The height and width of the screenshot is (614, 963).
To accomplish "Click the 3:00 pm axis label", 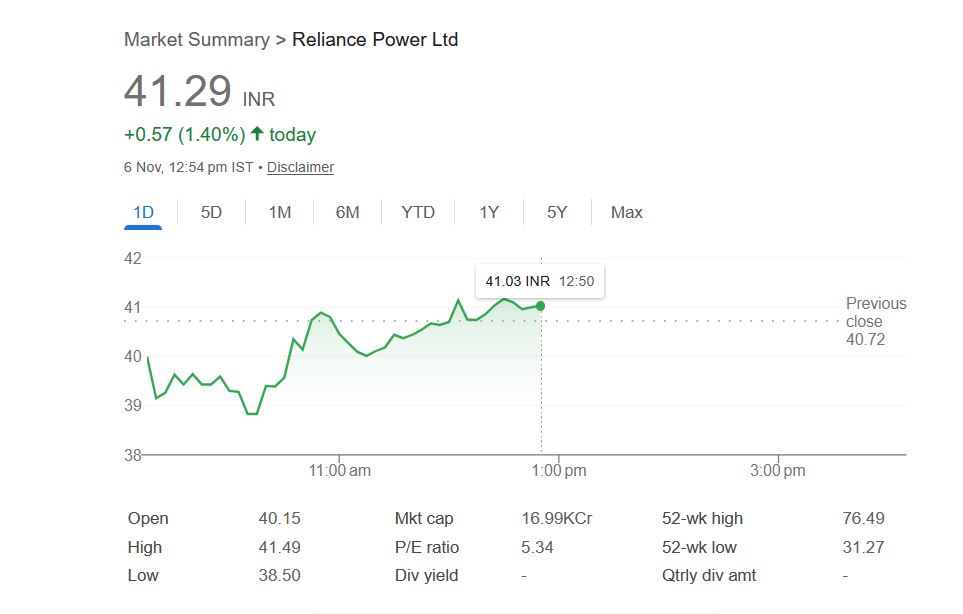I will click(x=778, y=470).
